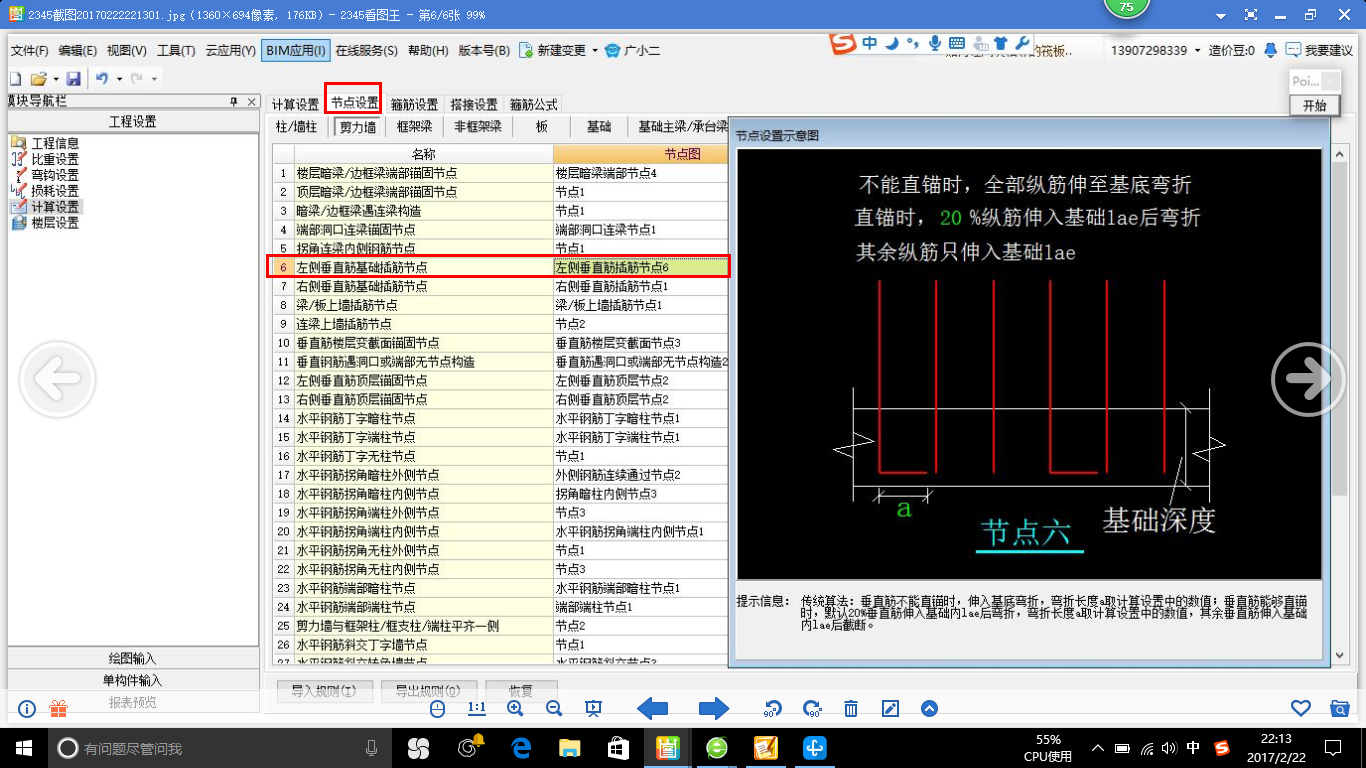
Task: Select the 基础 component tab
Action: (x=598, y=127)
